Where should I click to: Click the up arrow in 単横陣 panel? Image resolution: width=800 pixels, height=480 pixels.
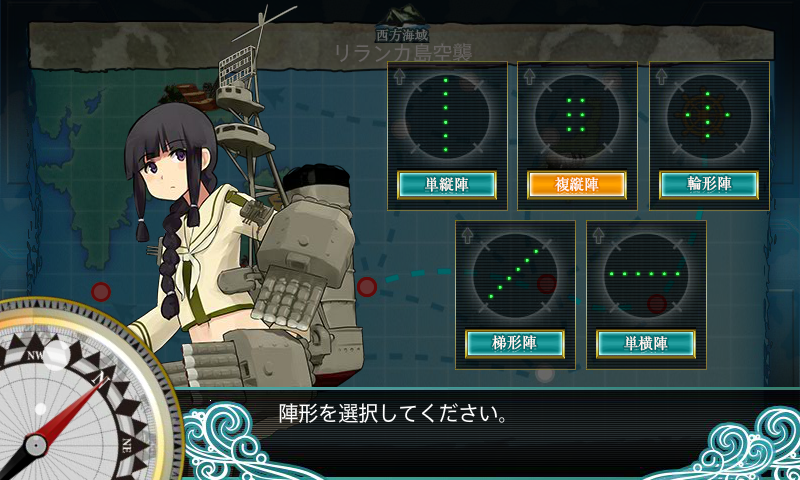pyautogui.click(x=598, y=236)
